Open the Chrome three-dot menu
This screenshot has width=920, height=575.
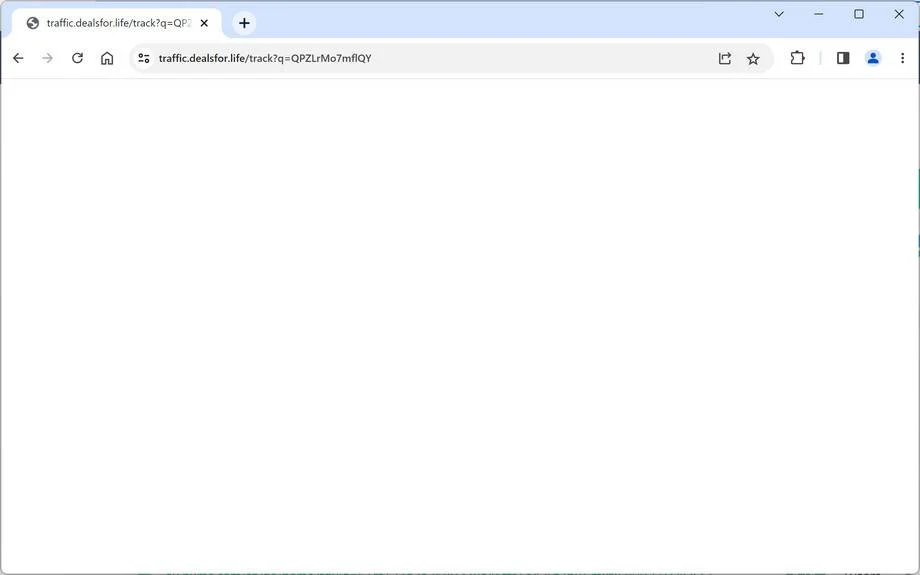tap(902, 58)
